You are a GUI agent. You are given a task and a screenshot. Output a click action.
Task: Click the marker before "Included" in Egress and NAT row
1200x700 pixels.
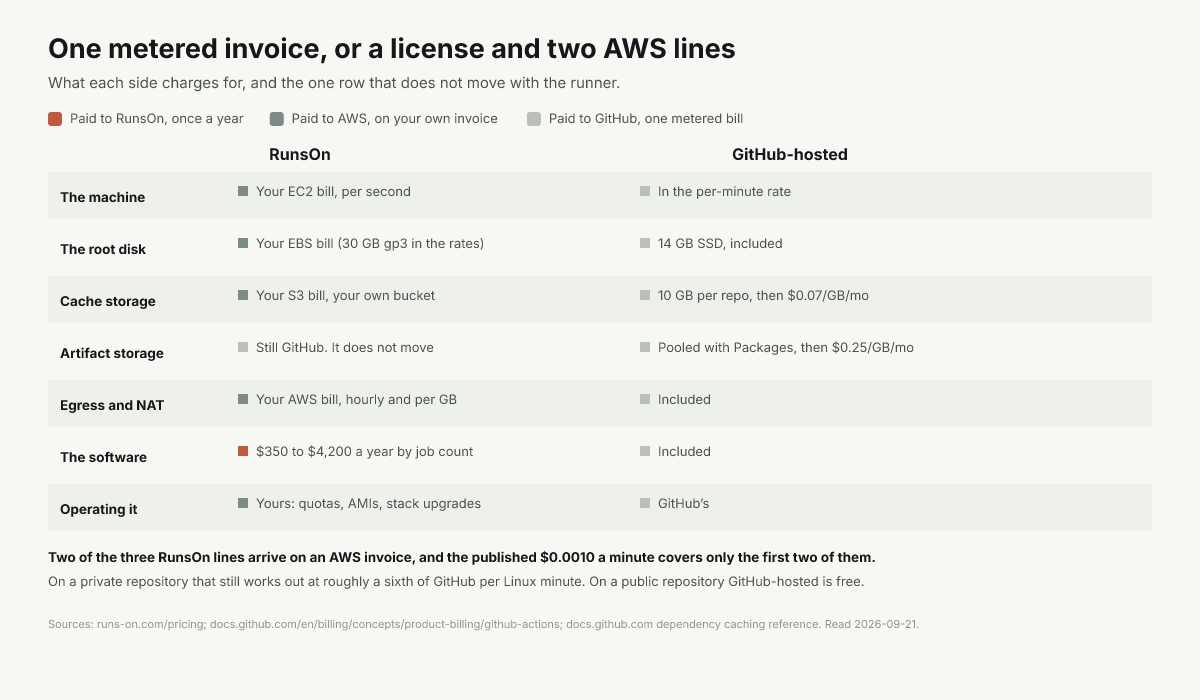645,399
